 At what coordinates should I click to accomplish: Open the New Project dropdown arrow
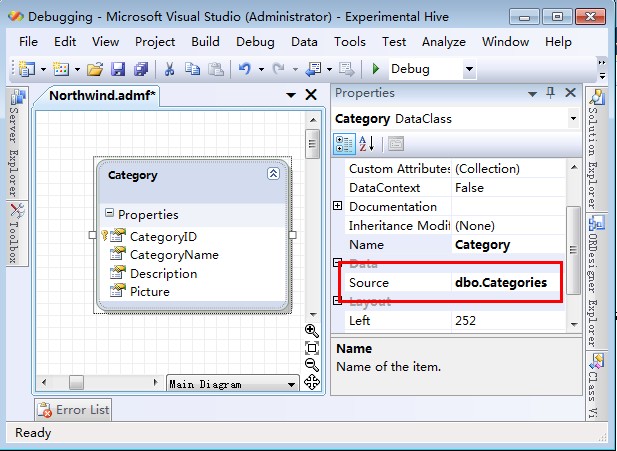click(43, 70)
